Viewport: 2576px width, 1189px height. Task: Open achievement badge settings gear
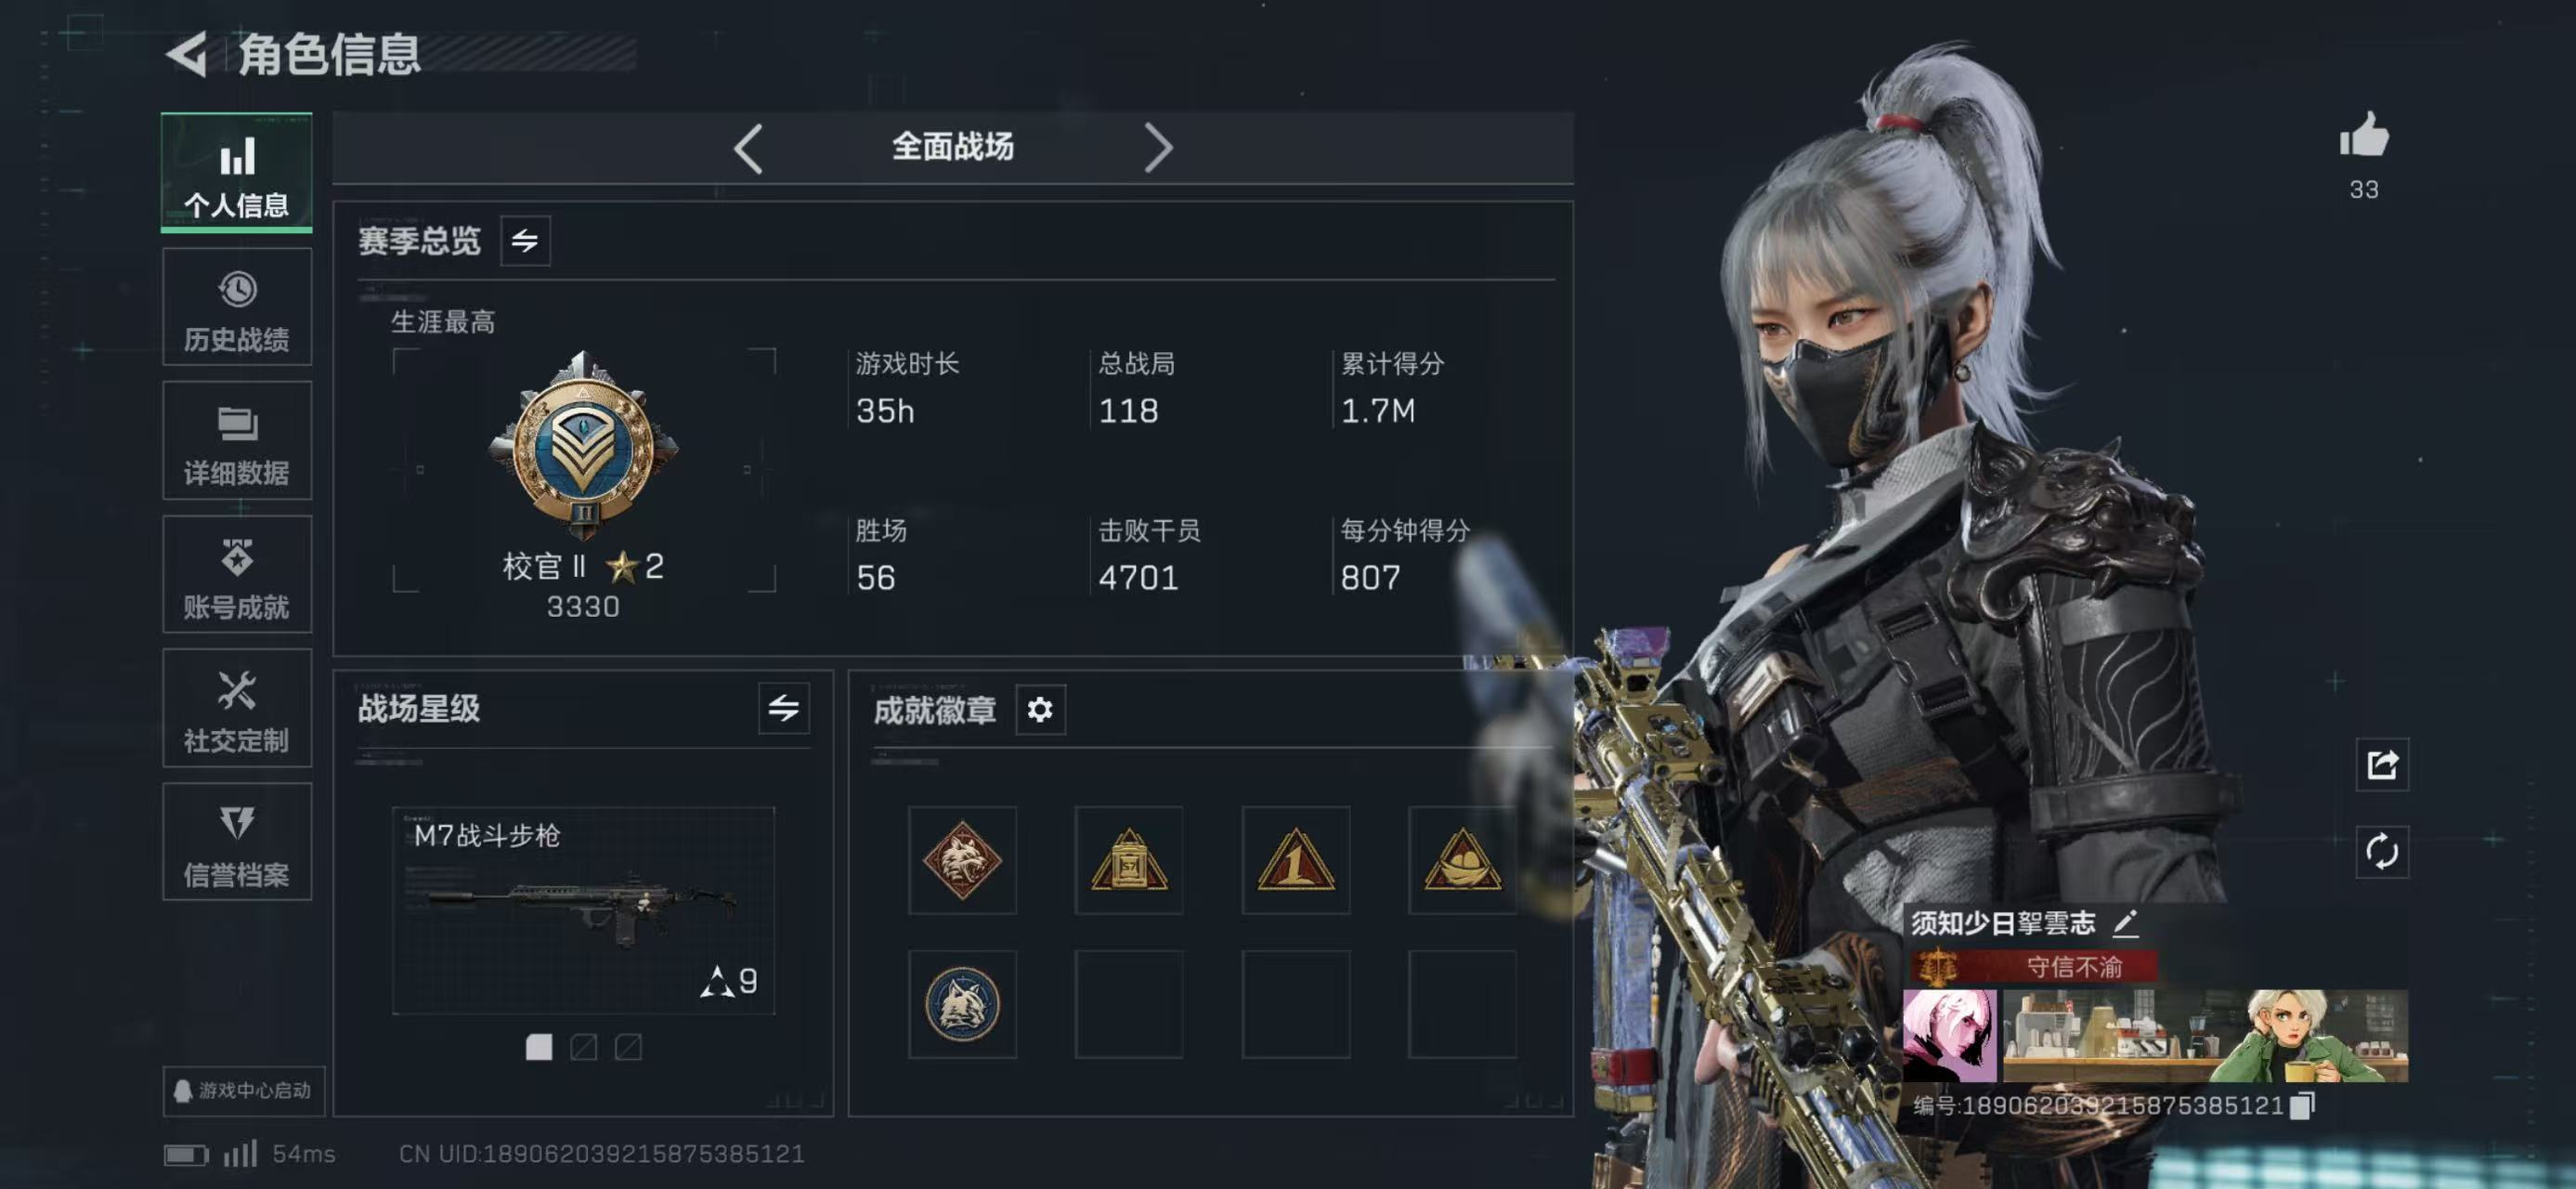coord(1040,710)
